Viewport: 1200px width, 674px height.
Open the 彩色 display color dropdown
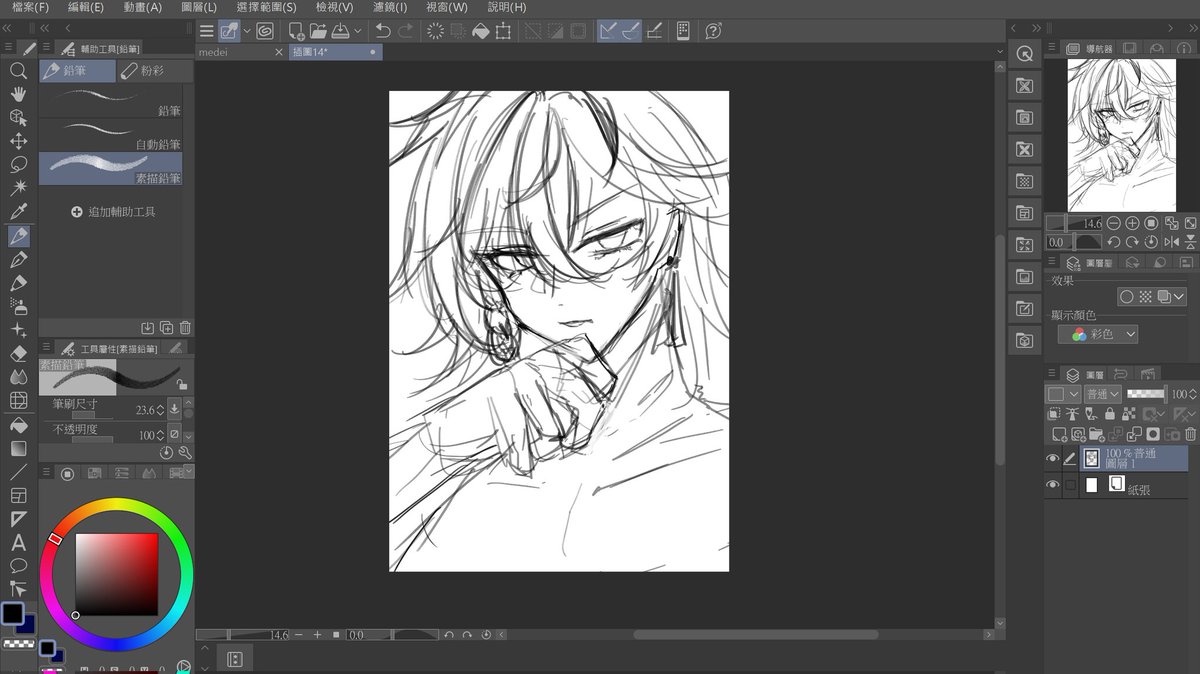pyautogui.click(x=1098, y=334)
